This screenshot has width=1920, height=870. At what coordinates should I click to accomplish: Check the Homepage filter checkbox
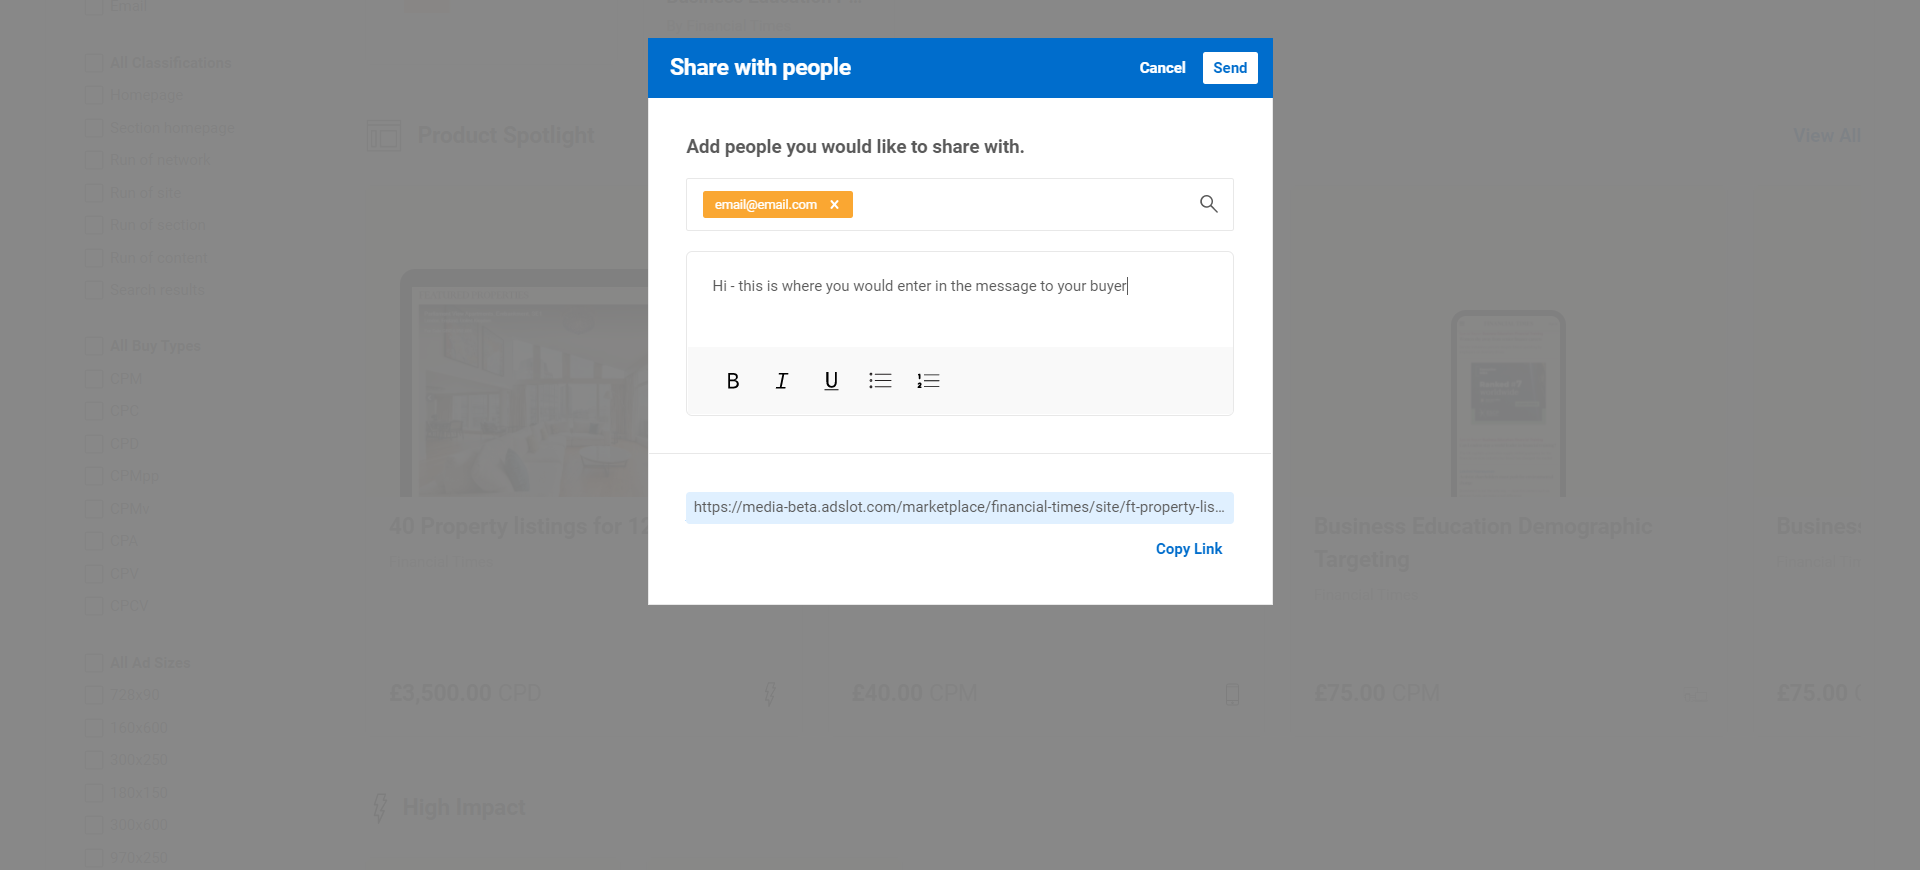tap(95, 95)
